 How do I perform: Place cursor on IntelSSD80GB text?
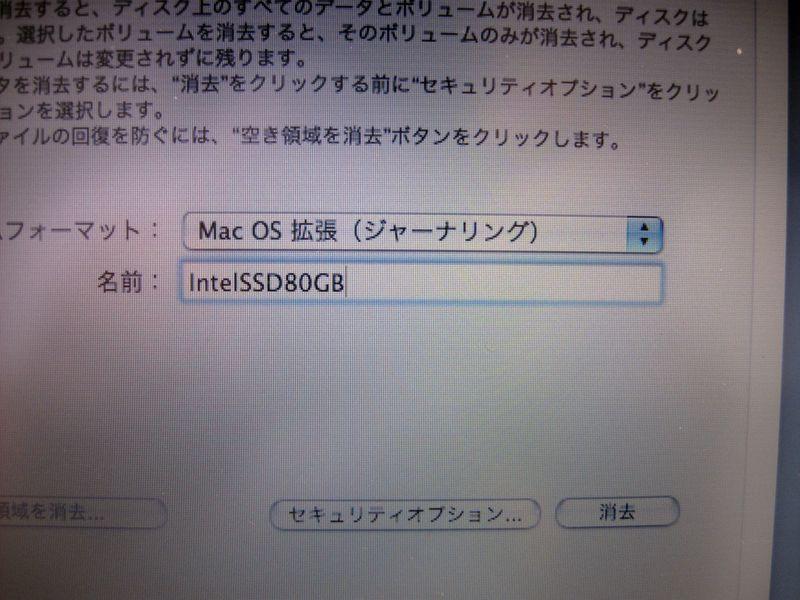[266, 283]
